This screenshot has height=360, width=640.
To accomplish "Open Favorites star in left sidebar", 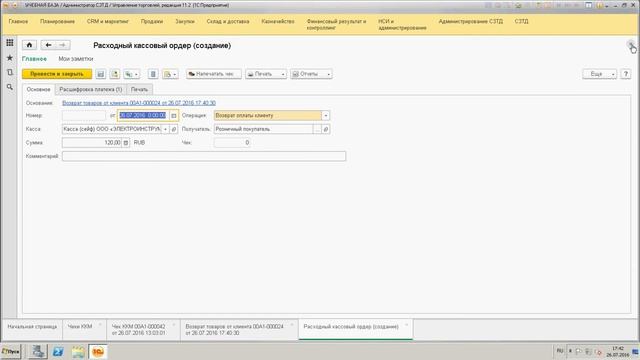I will pos(10,58).
